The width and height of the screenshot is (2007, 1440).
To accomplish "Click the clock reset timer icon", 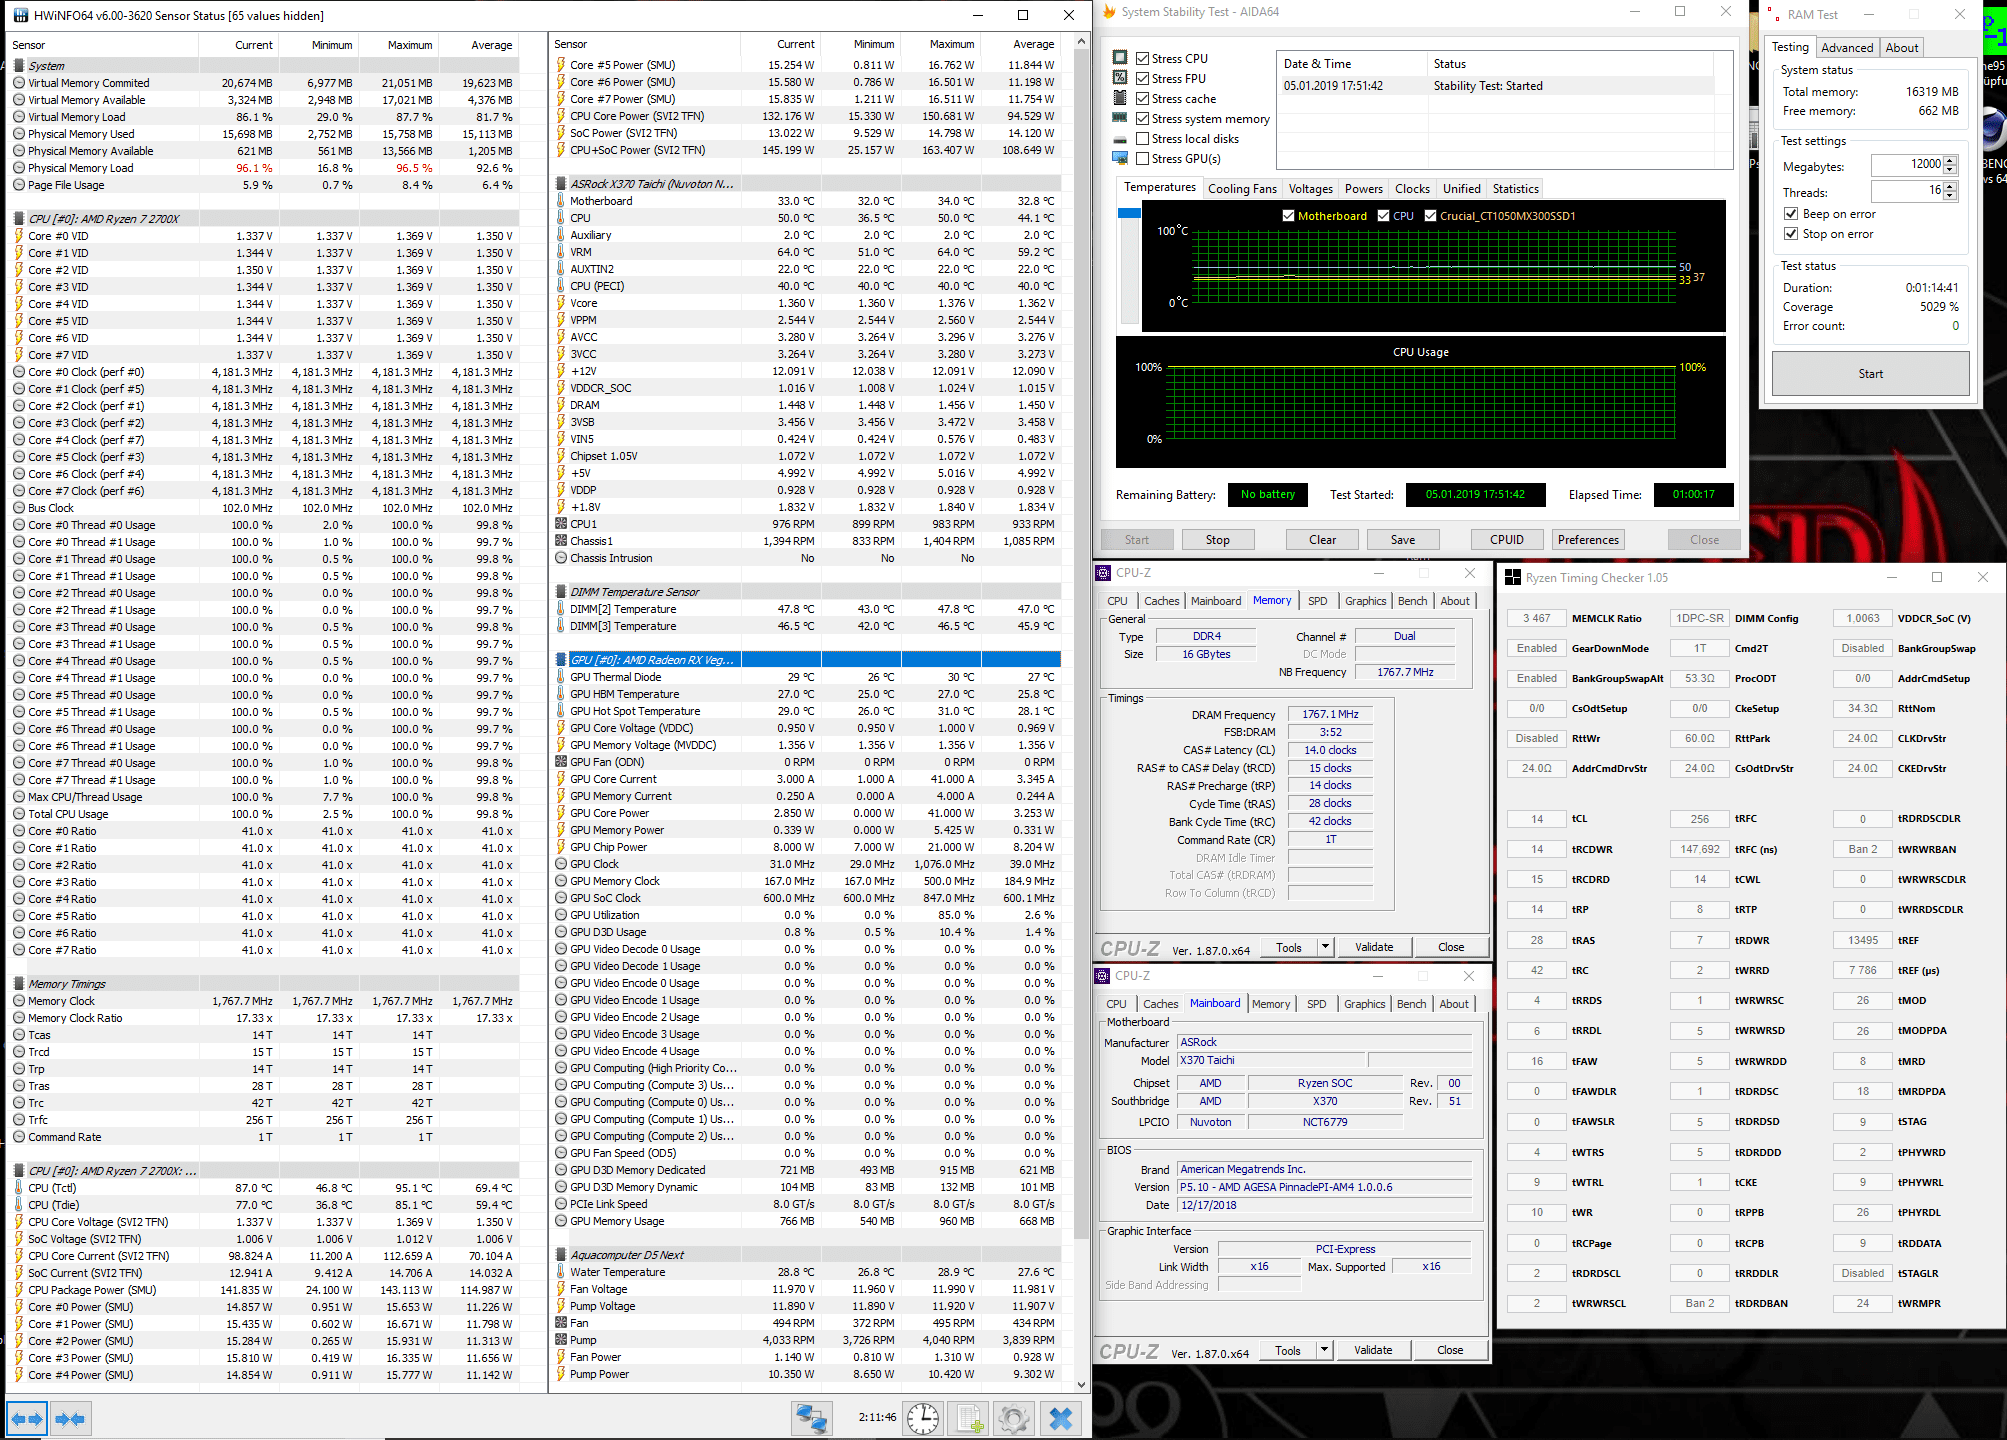I will [922, 1418].
